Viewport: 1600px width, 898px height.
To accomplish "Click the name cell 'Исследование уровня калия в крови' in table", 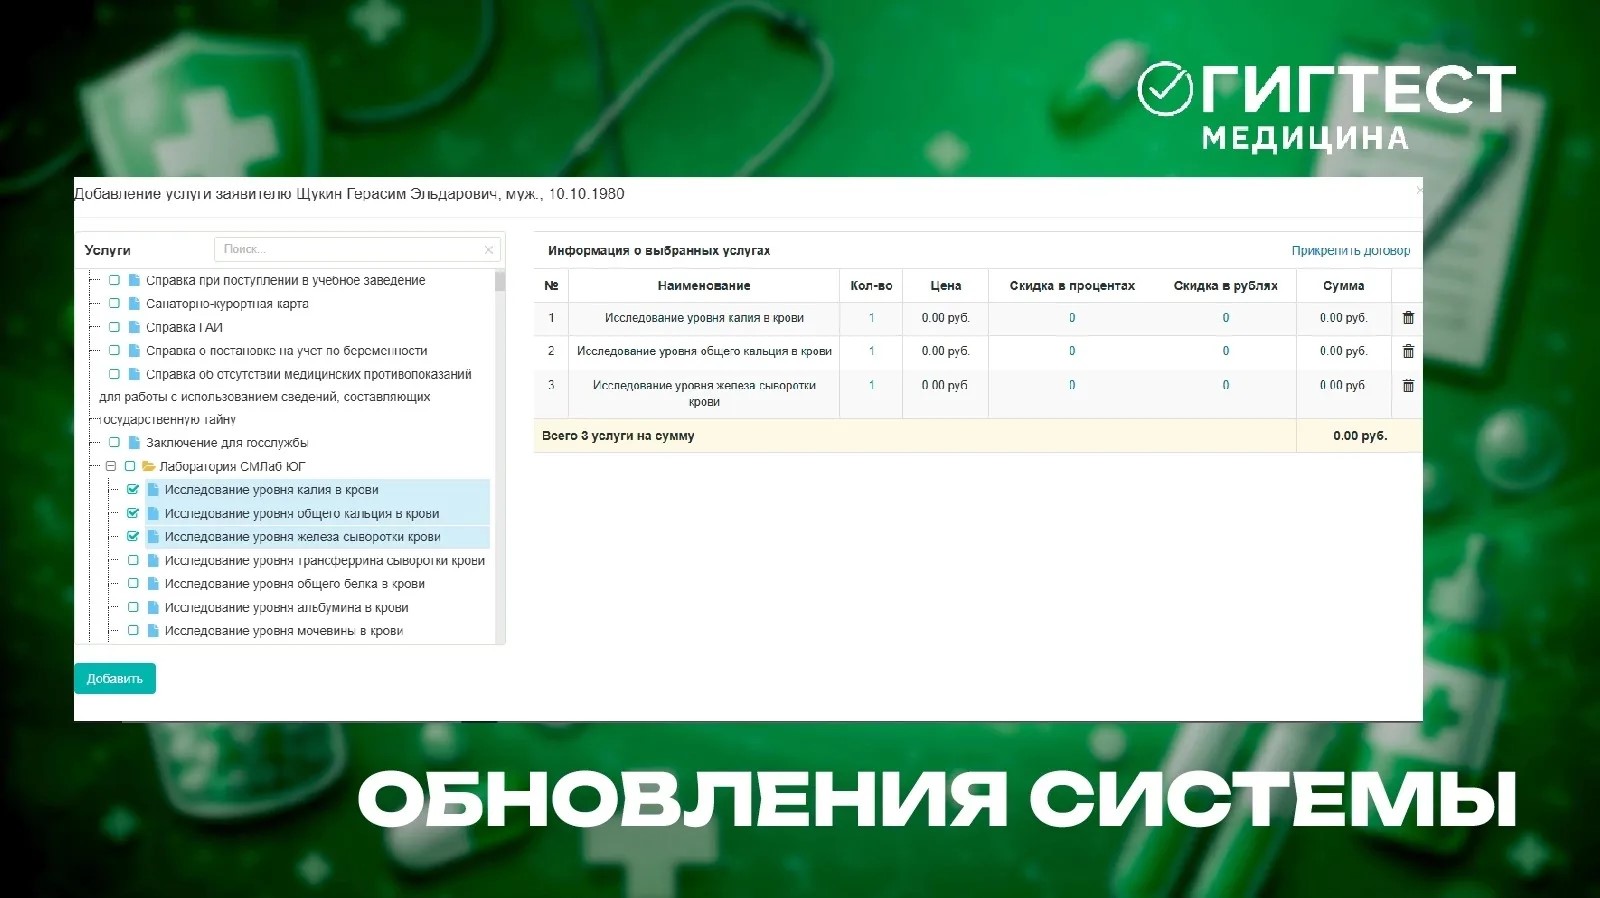I will (704, 318).
